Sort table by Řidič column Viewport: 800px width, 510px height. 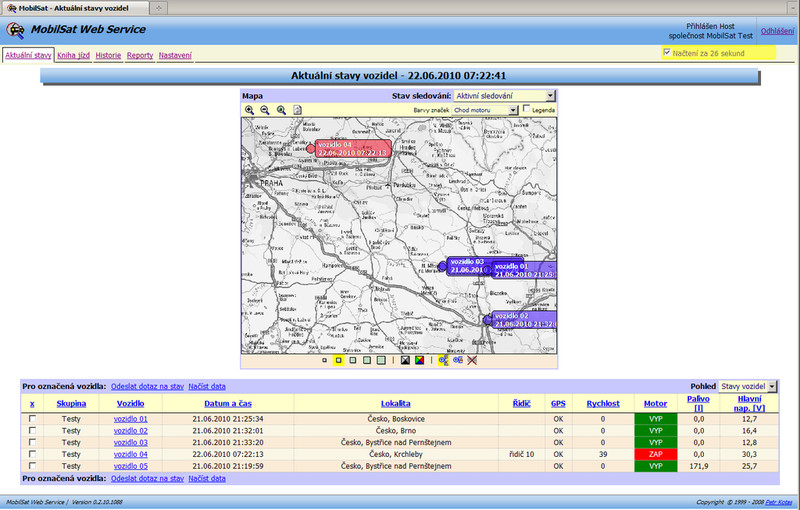point(521,403)
